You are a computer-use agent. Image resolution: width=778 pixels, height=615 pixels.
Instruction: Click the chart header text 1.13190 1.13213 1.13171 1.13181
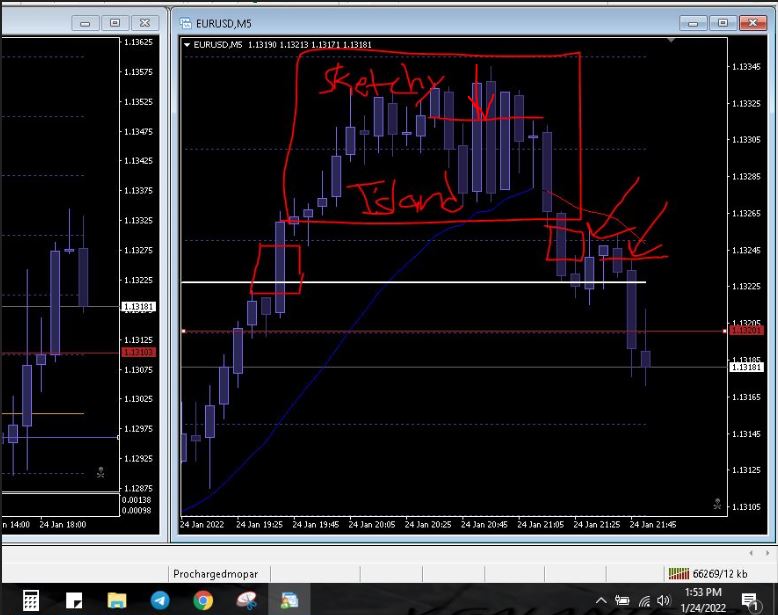pyautogui.click(x=309, y=45)
